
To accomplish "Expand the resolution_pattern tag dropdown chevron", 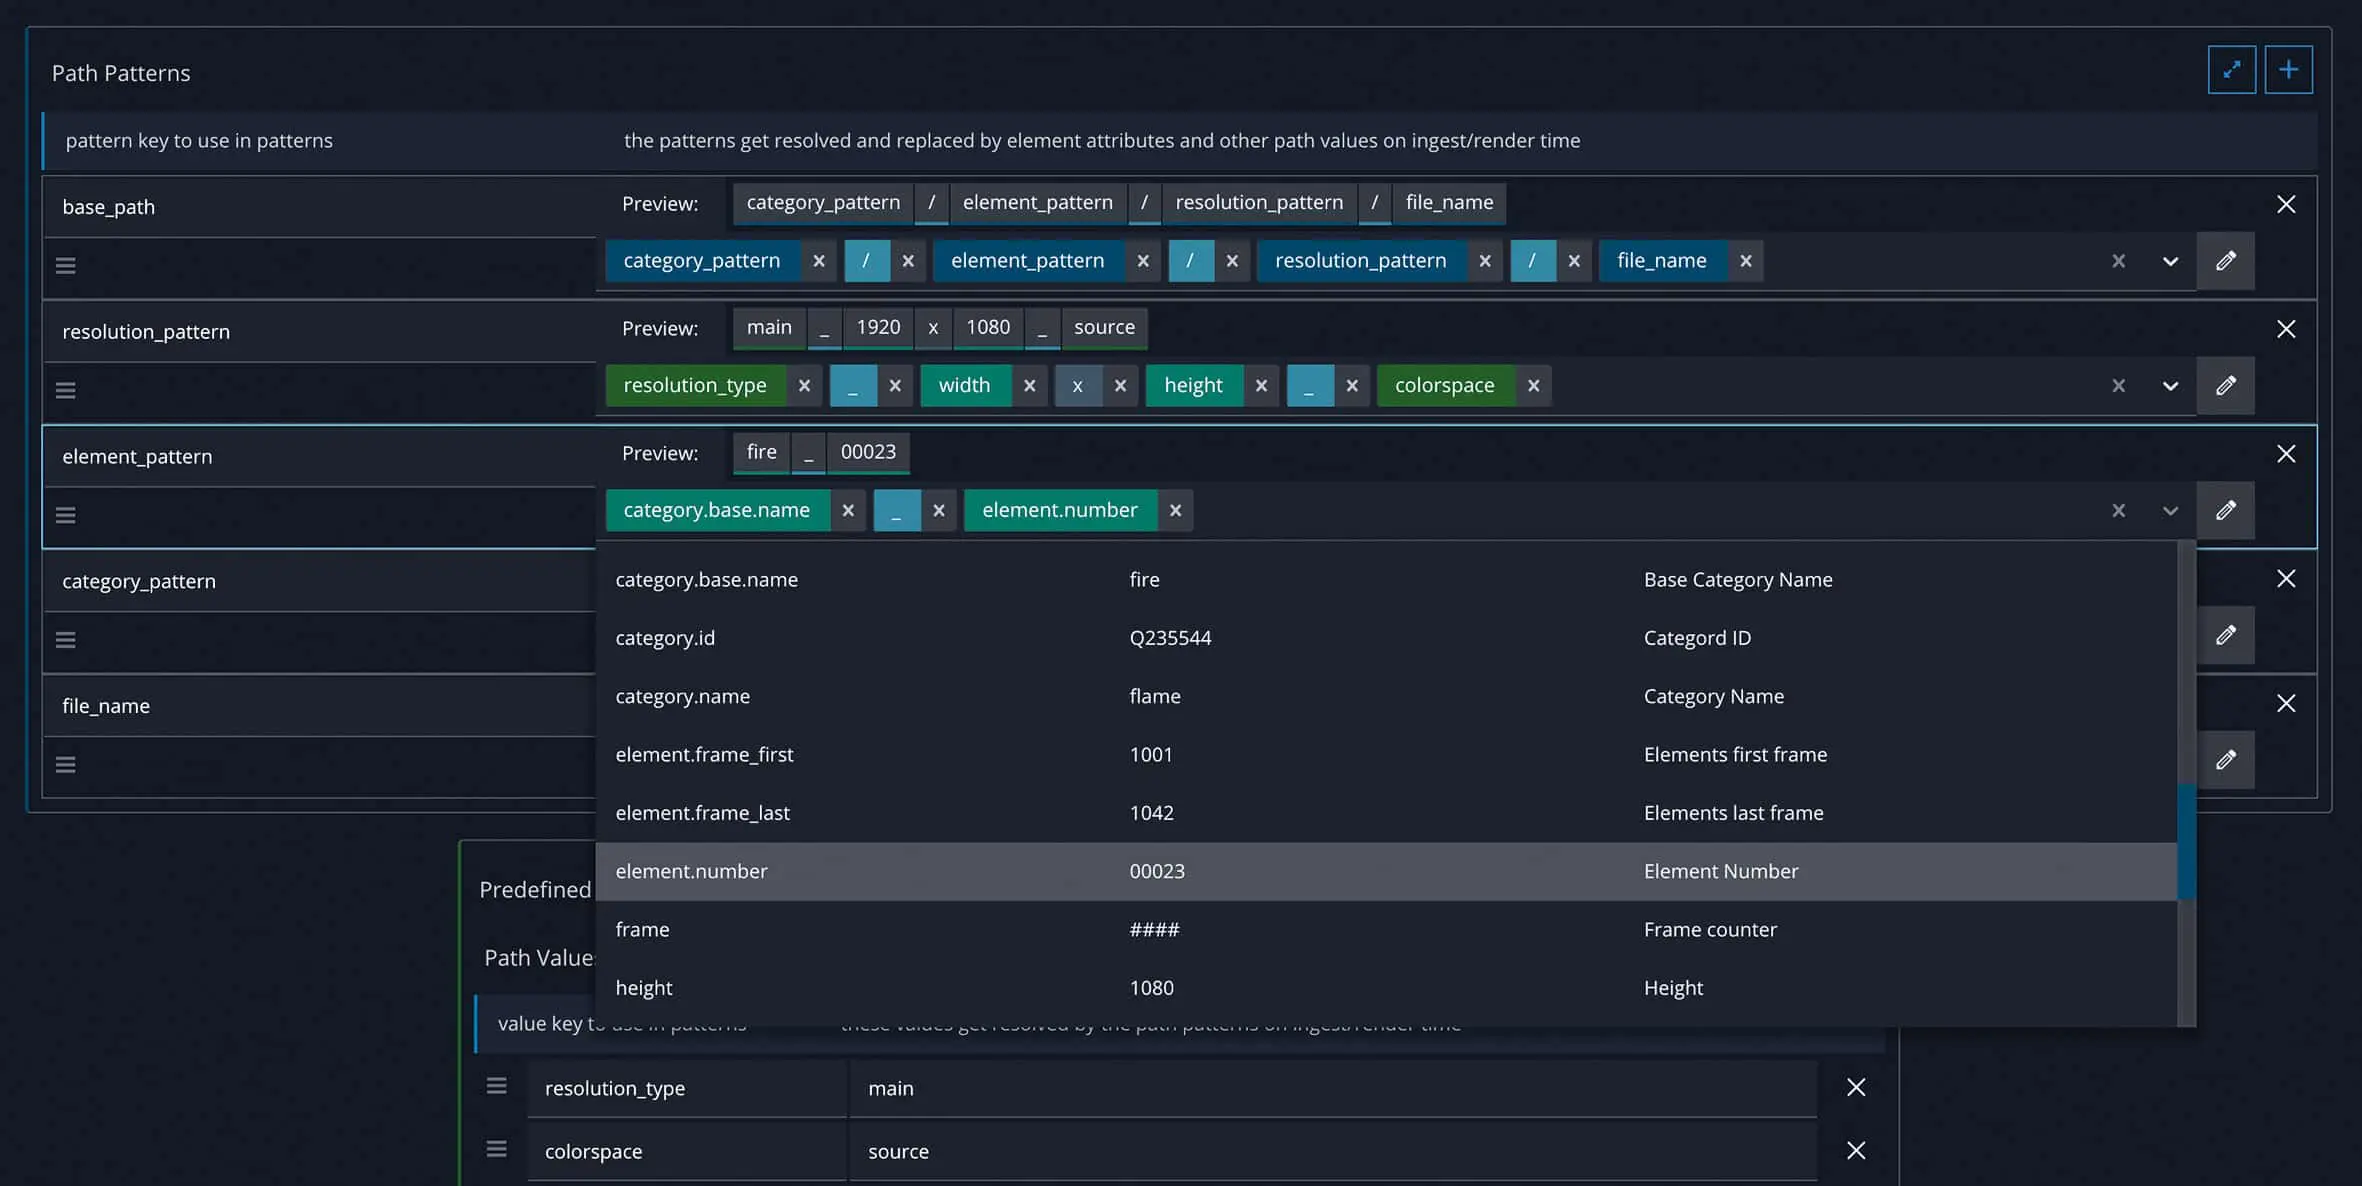I will [2170, 386].
